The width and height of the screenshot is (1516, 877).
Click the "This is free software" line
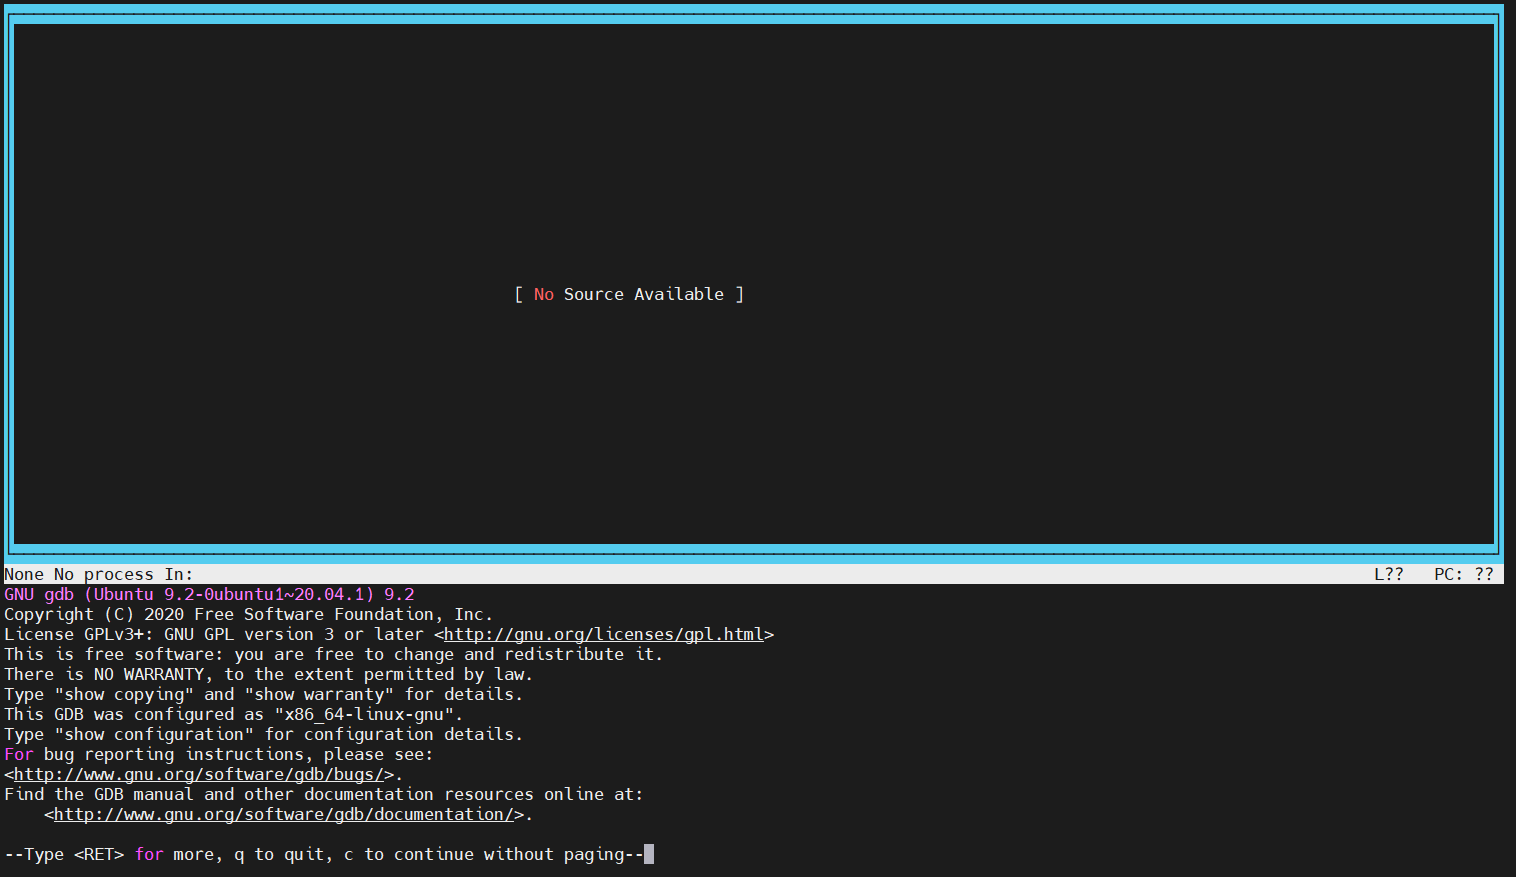(333, 654)
